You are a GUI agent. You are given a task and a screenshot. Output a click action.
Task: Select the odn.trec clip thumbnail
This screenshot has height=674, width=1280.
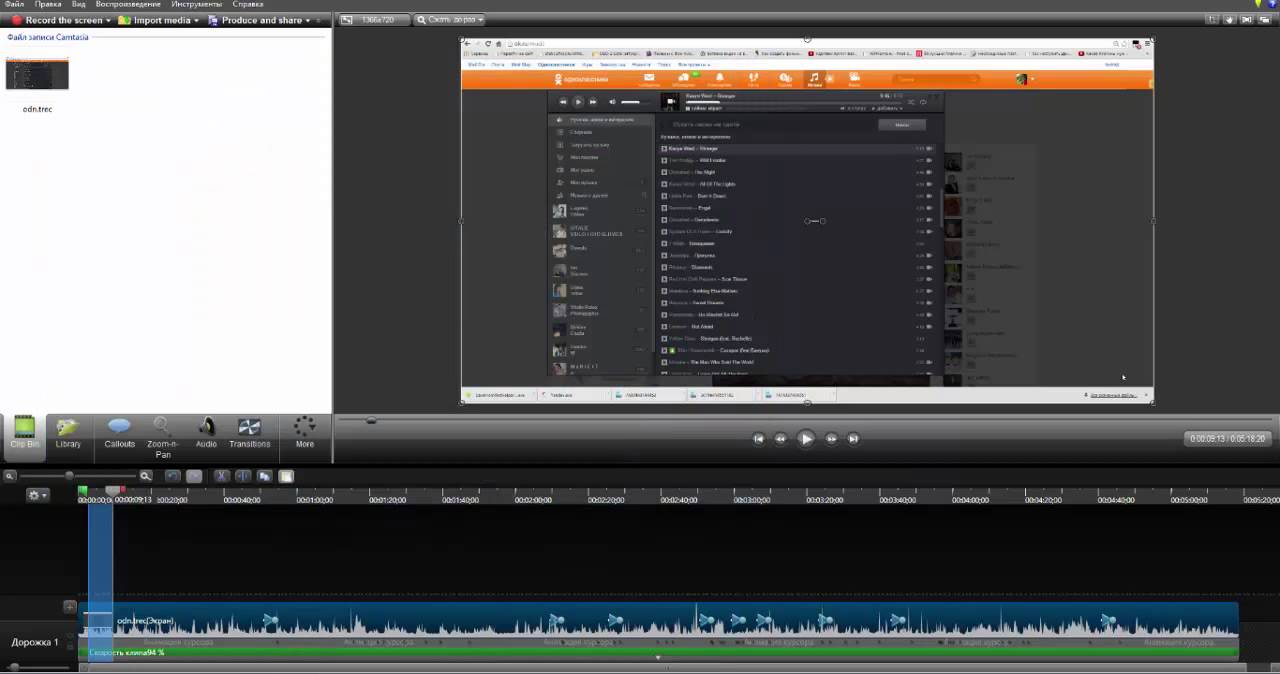[37, 73]
